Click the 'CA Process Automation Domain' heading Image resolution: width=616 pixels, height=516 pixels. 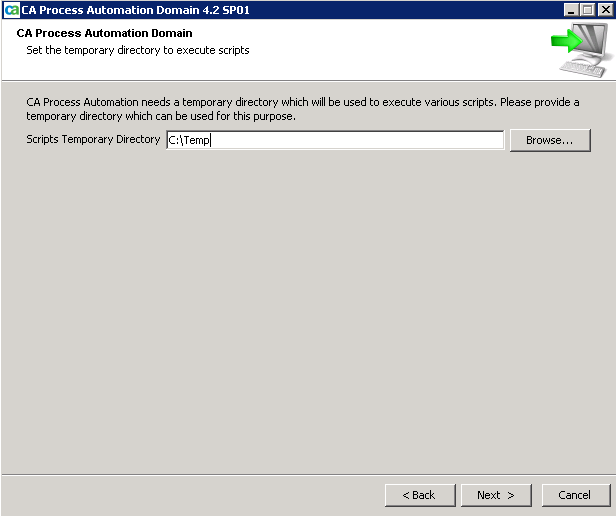(x=104, y=33)
